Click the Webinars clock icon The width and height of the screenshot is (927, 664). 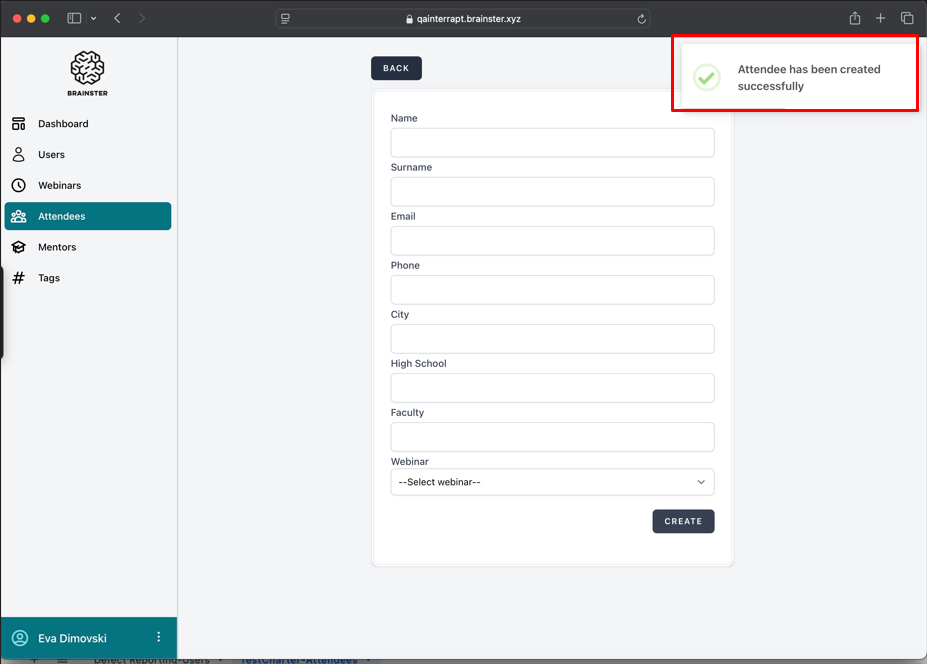pos(18,186)
